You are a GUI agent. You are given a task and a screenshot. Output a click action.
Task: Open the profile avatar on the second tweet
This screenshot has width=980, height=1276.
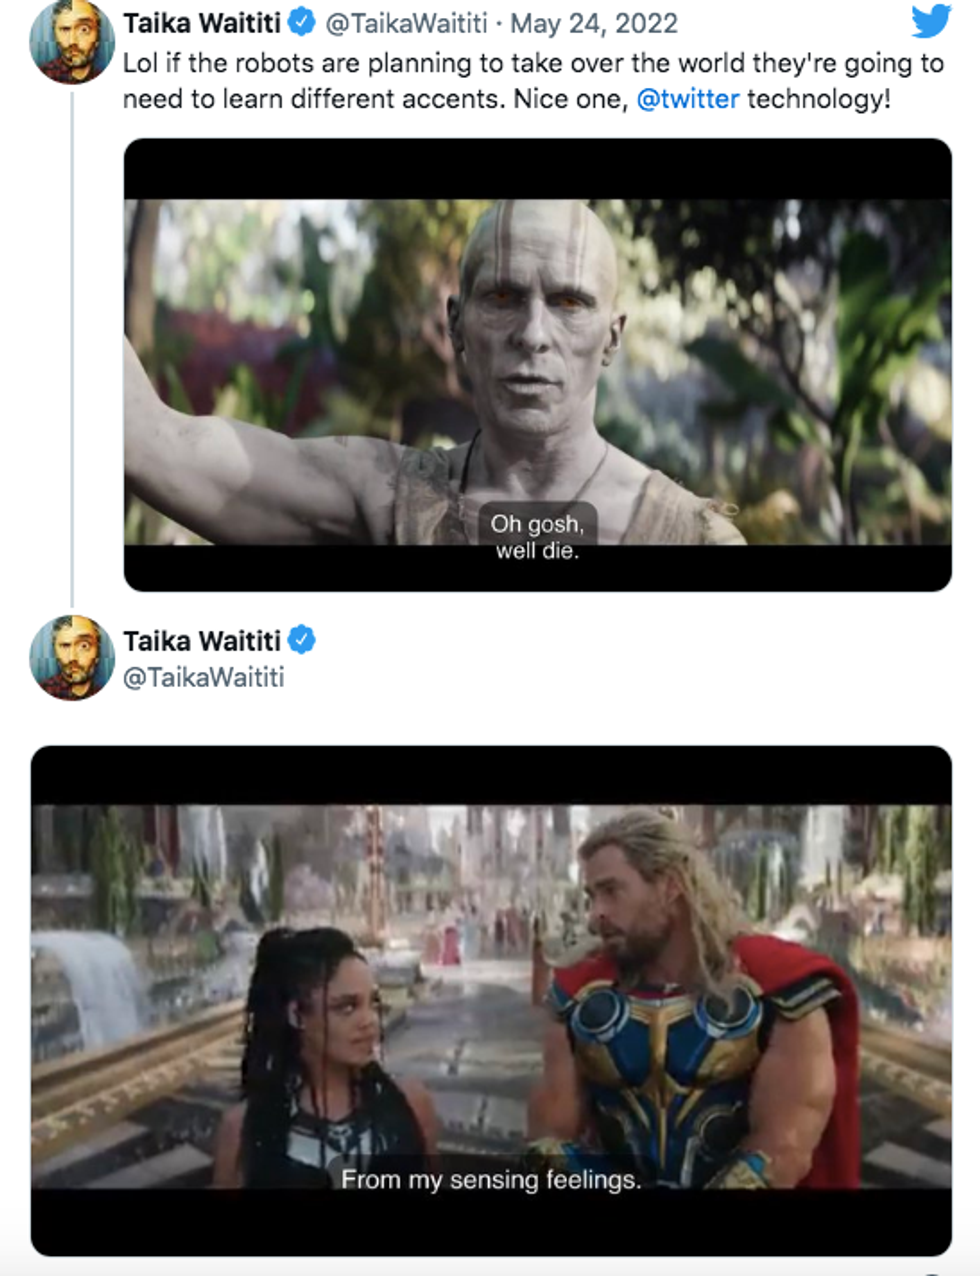72,657
